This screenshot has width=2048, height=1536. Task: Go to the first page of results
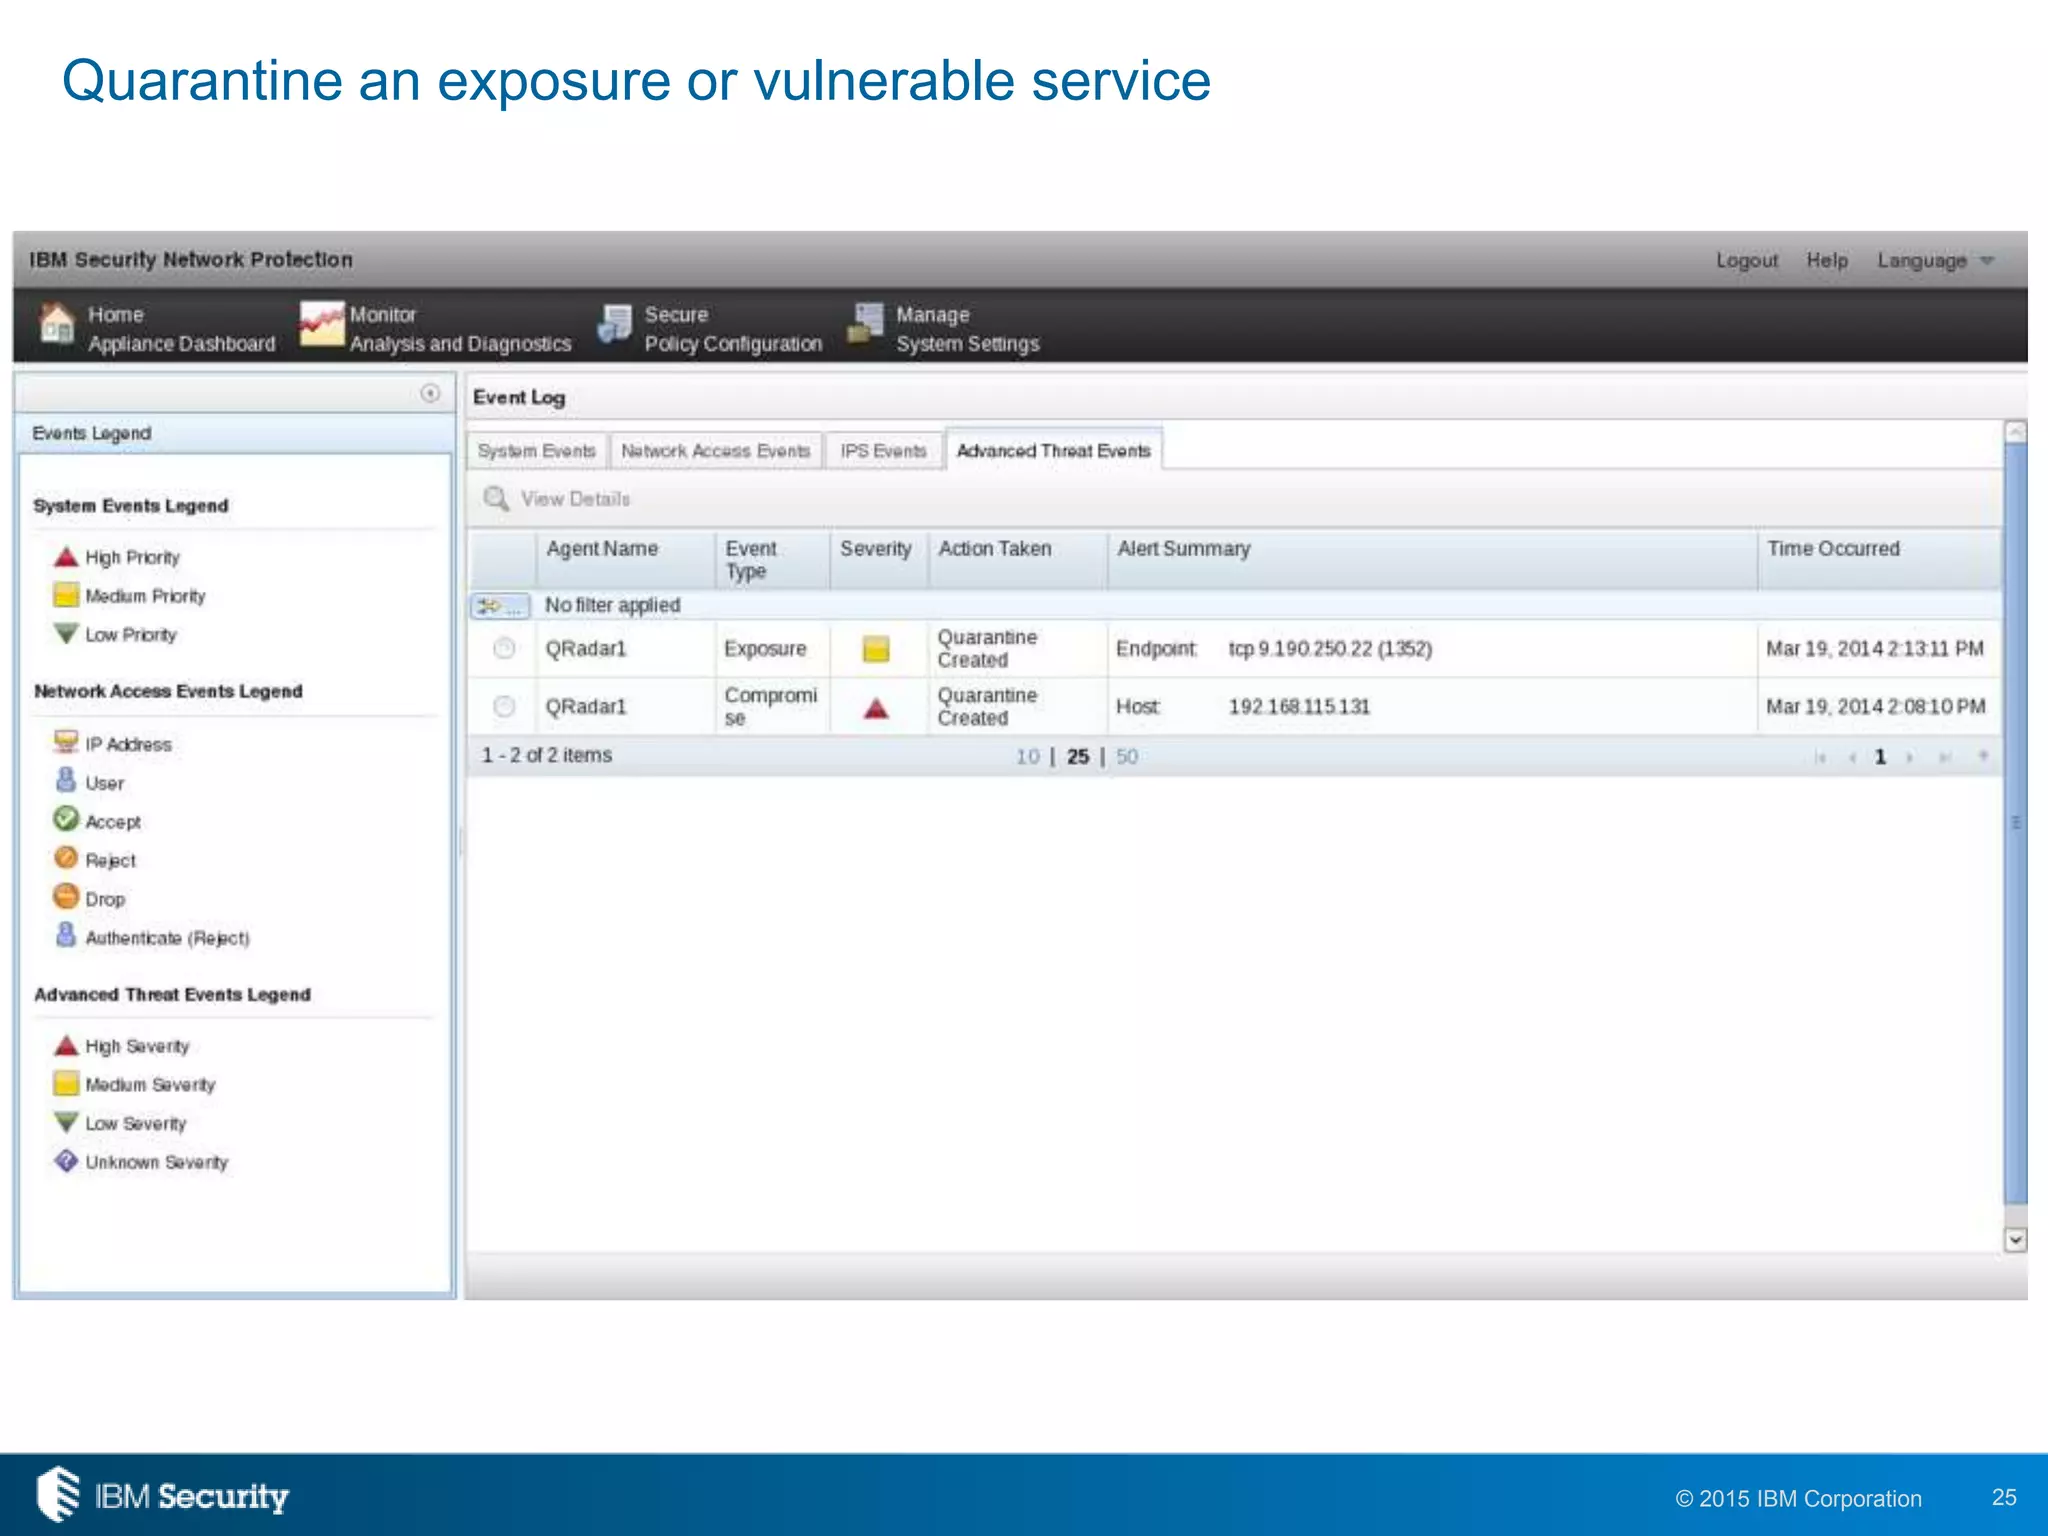1820,757
